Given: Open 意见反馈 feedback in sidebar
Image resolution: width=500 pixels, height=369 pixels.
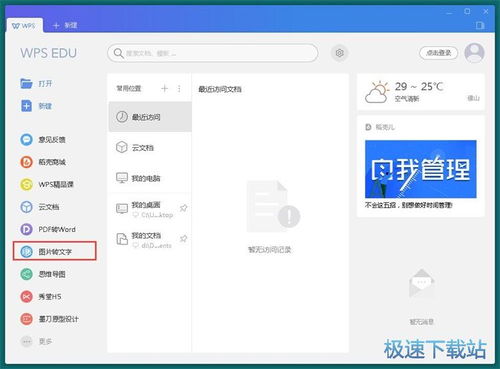Looking at the screenshot, I should coord(43,140).
